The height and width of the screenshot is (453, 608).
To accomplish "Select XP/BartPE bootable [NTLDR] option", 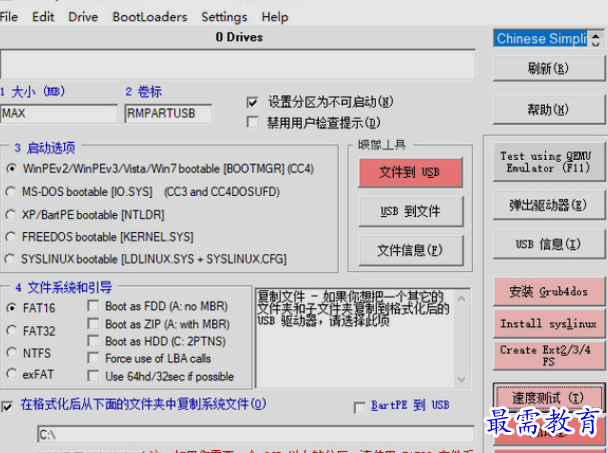I will [x=11, y=214].
